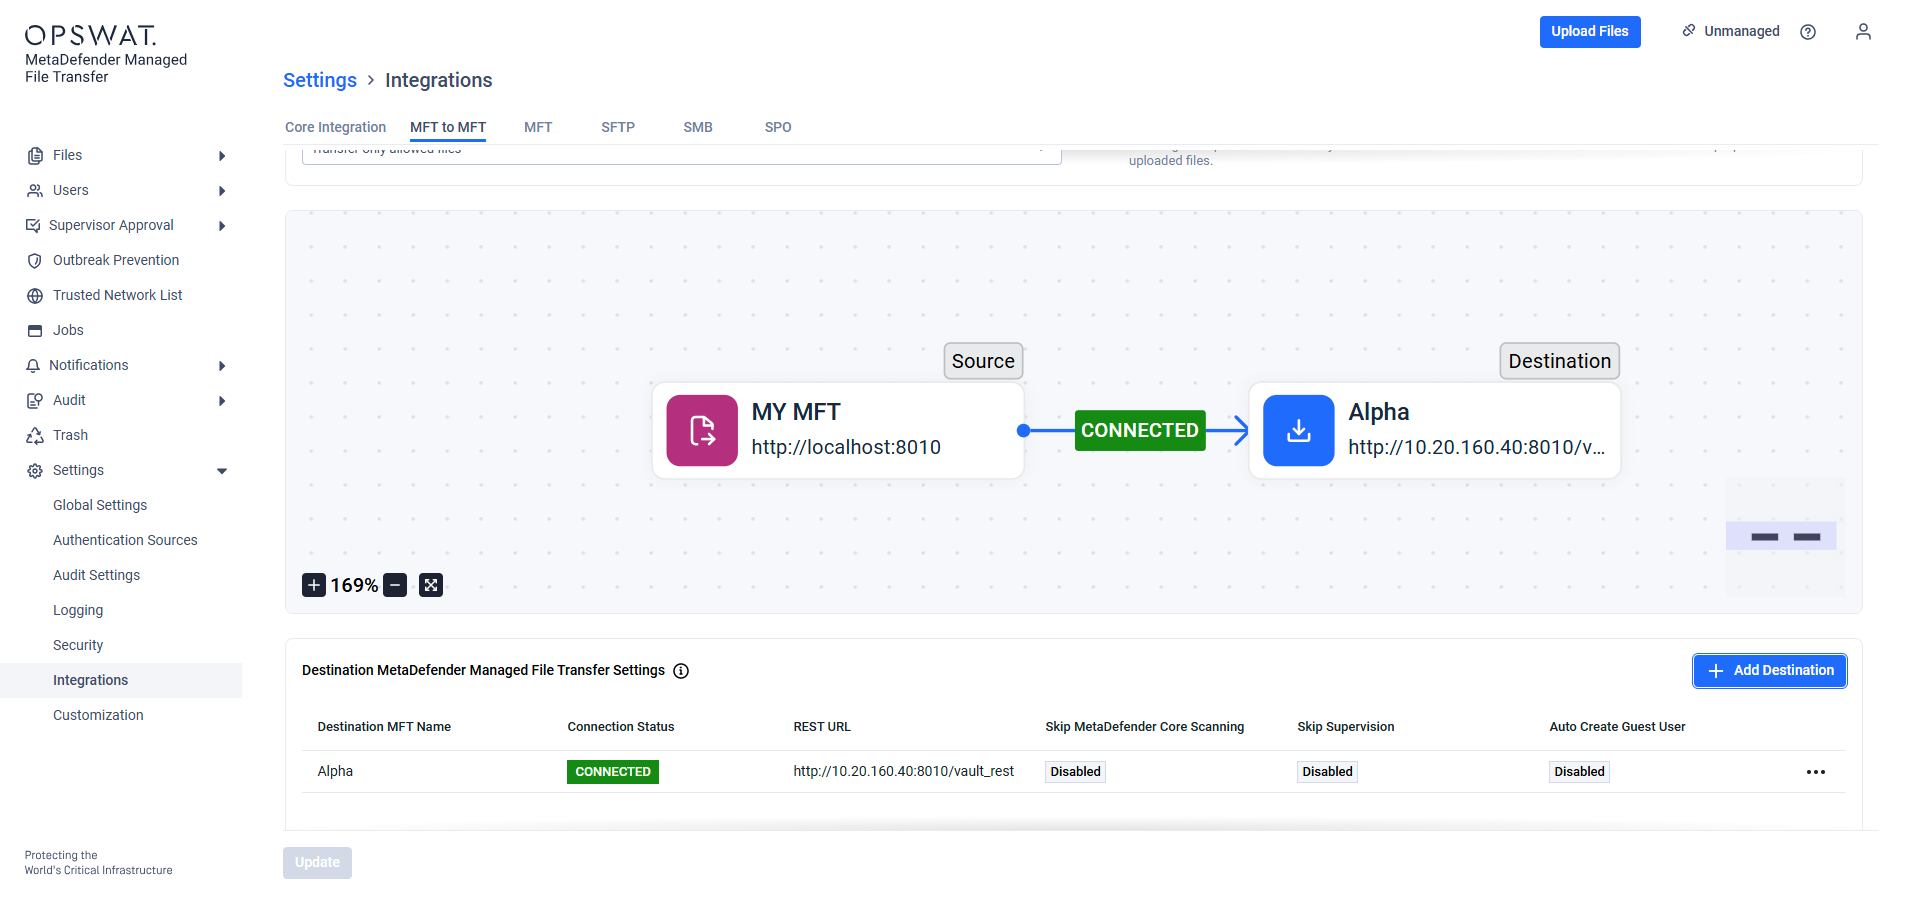The width and height of the screenshot is (1920, 911).
Task: Click the 169% zoom level text
Action: (355, 586)
